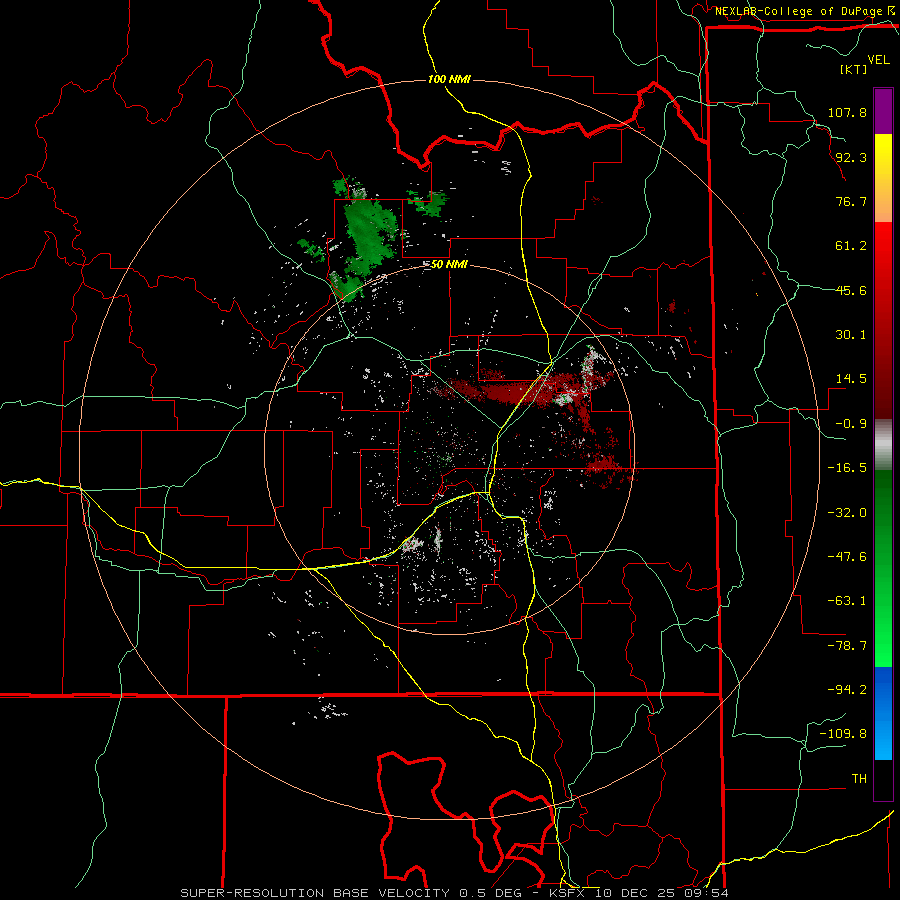Click the [KT] units label
900x900 pixels.
(x=853, y=69)
